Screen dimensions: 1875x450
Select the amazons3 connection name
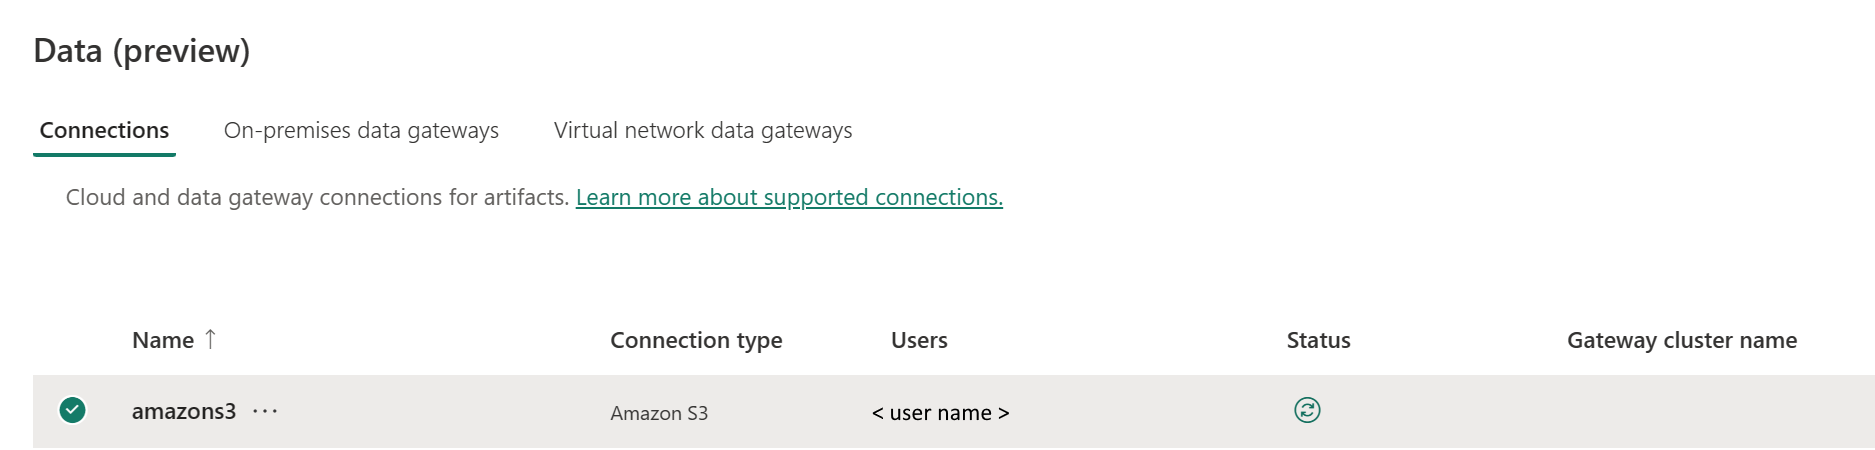(184, 411)
